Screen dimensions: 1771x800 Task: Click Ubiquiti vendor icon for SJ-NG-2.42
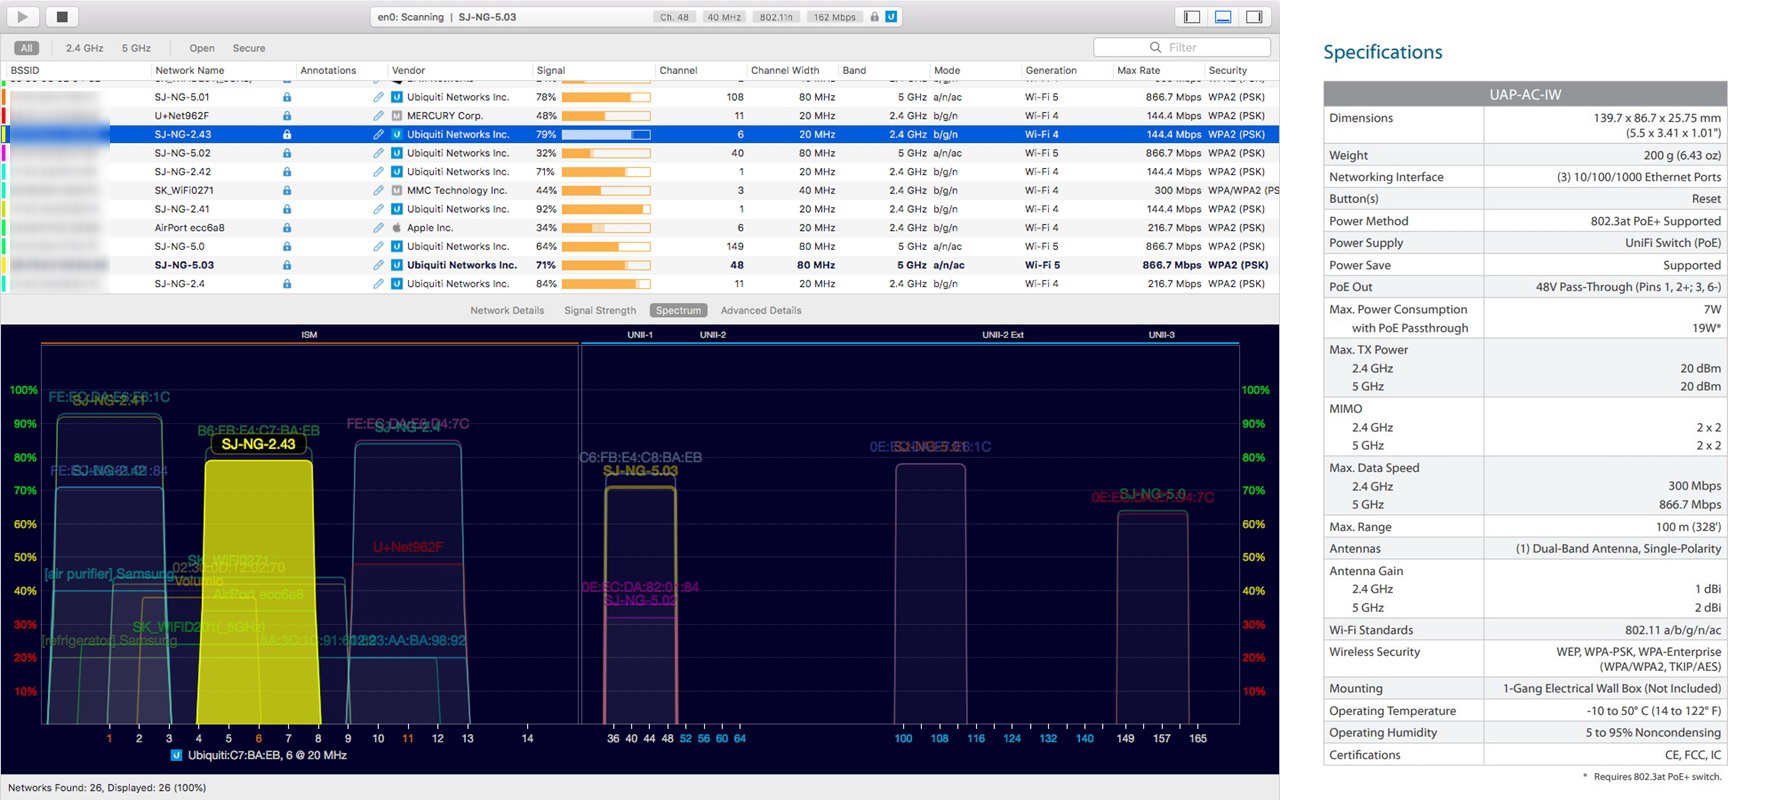pos(397,172)
